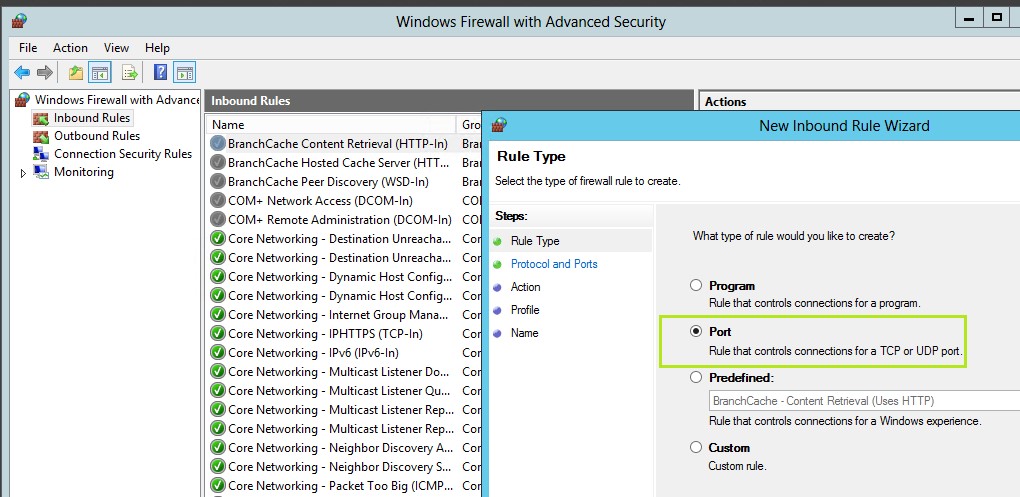Image resolution: width=1020 pixels, height=497 pixels.
Task: Click gray icon of COM+ Network Access rule
Action: (218, 200)
